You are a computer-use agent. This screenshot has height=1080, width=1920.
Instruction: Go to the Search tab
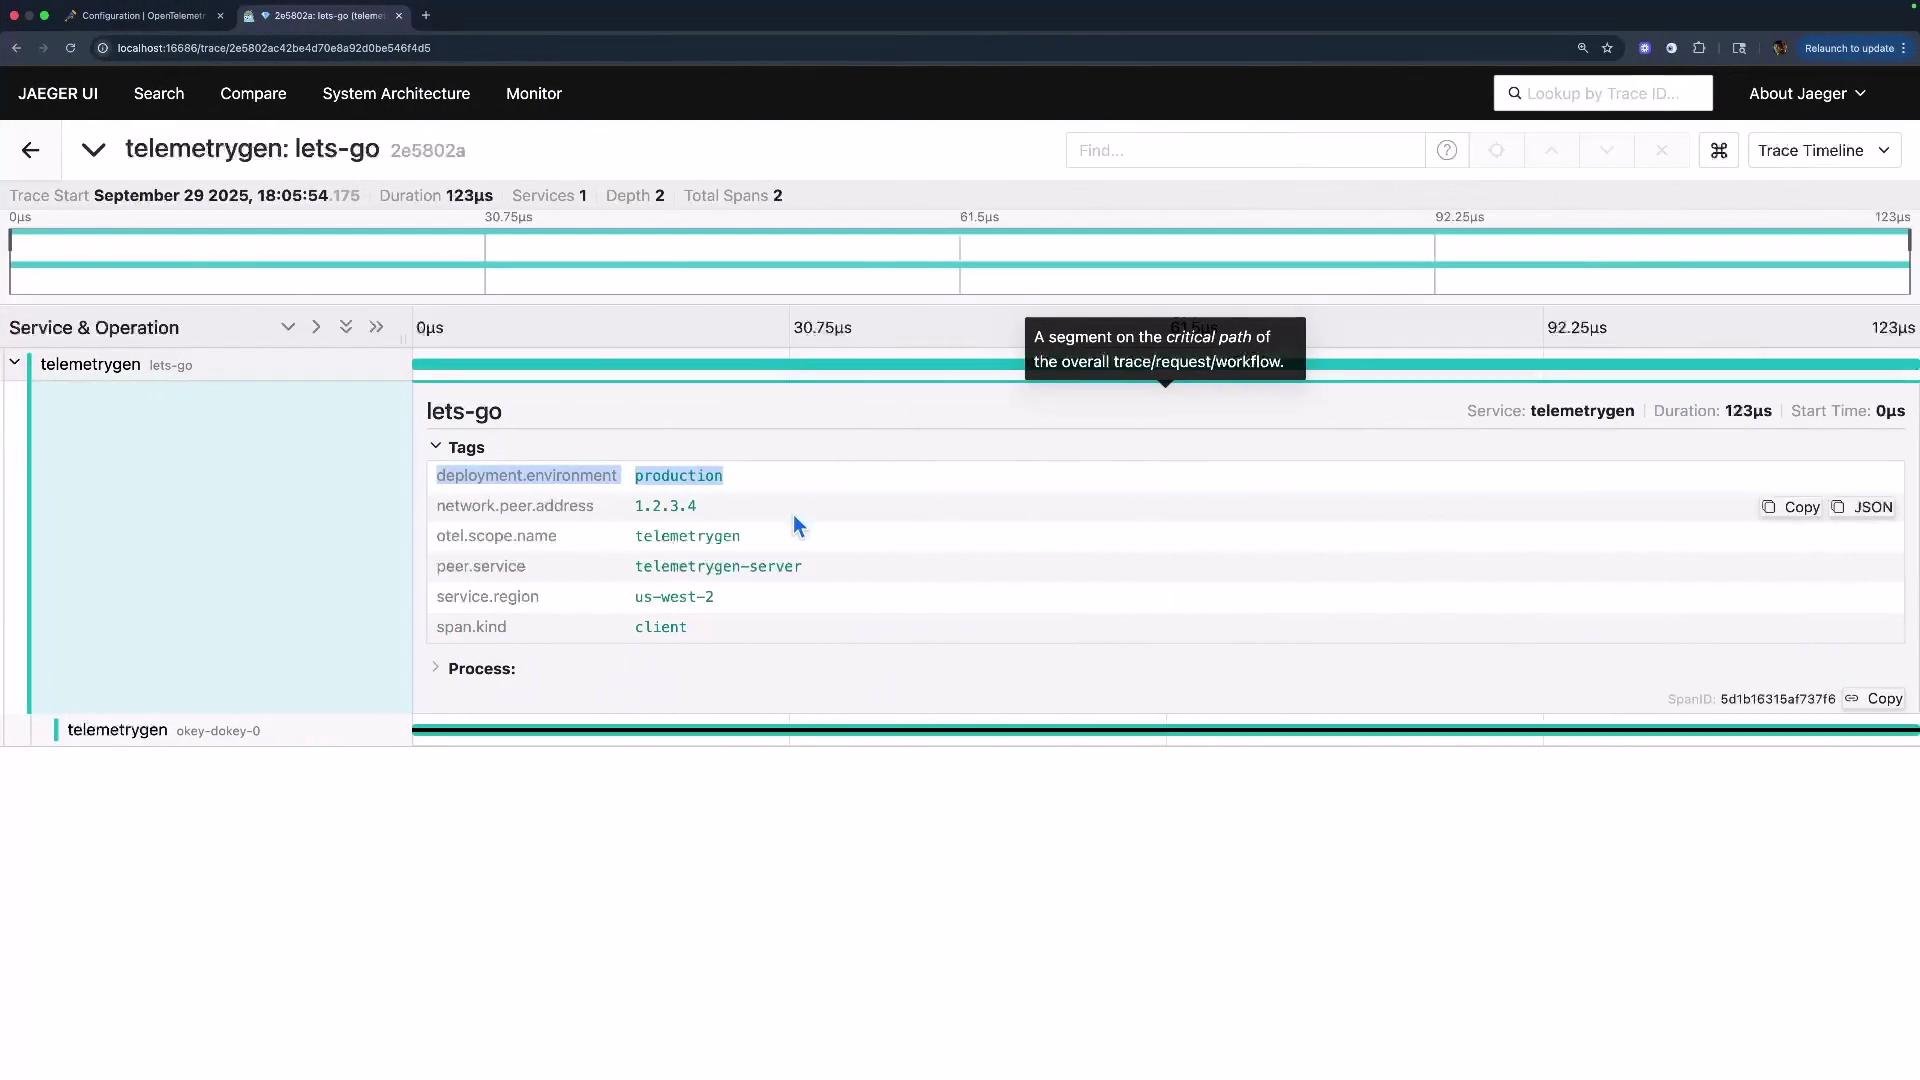[x=159, y=93]
